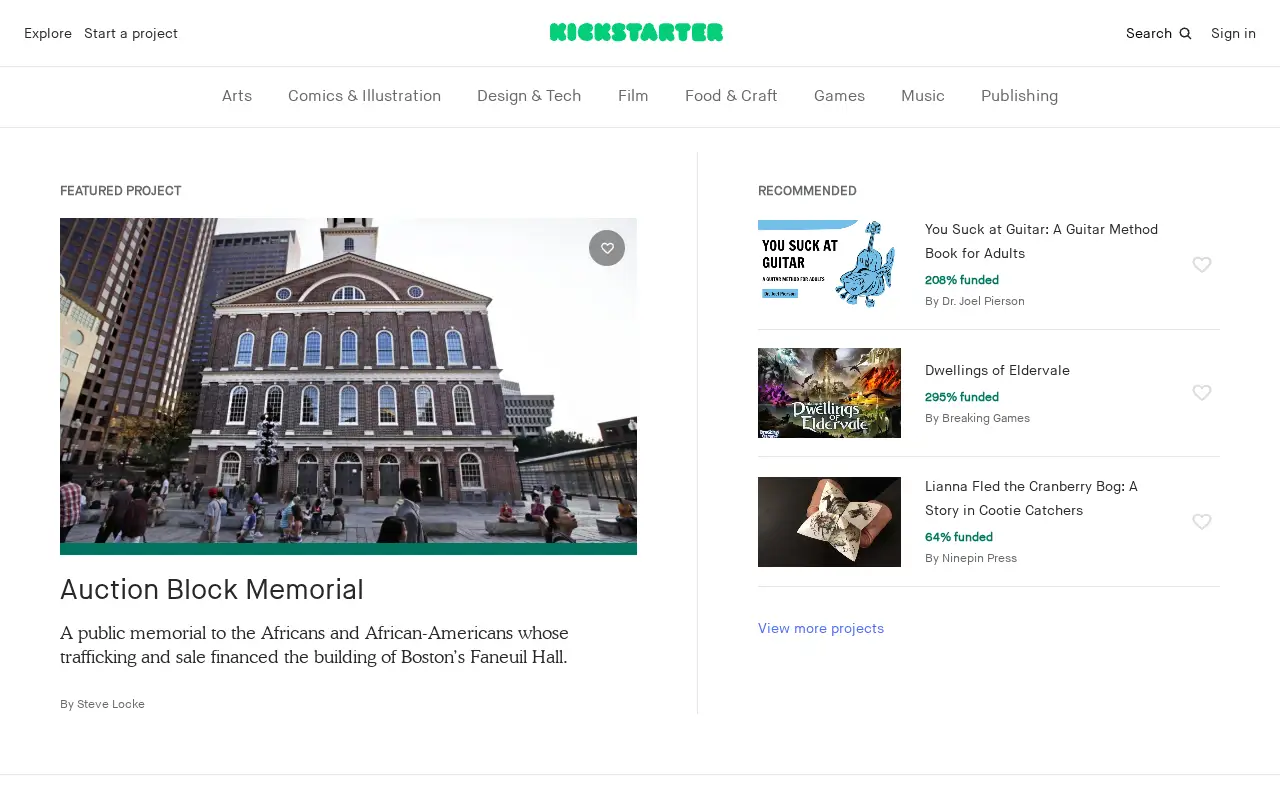This screenshot has width=1280, height=800.
Task: Click View more projects
Action: (x=821, y=628)
